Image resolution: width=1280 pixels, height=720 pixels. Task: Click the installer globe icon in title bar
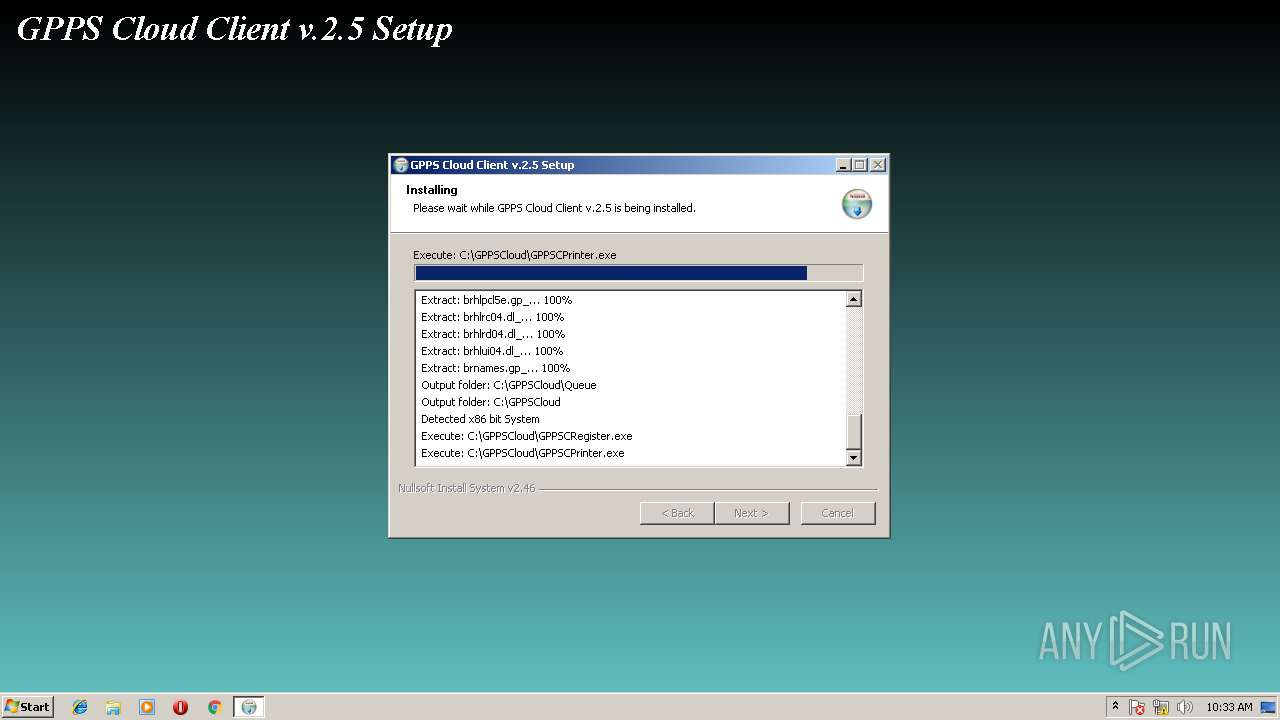tap(401, 165)
